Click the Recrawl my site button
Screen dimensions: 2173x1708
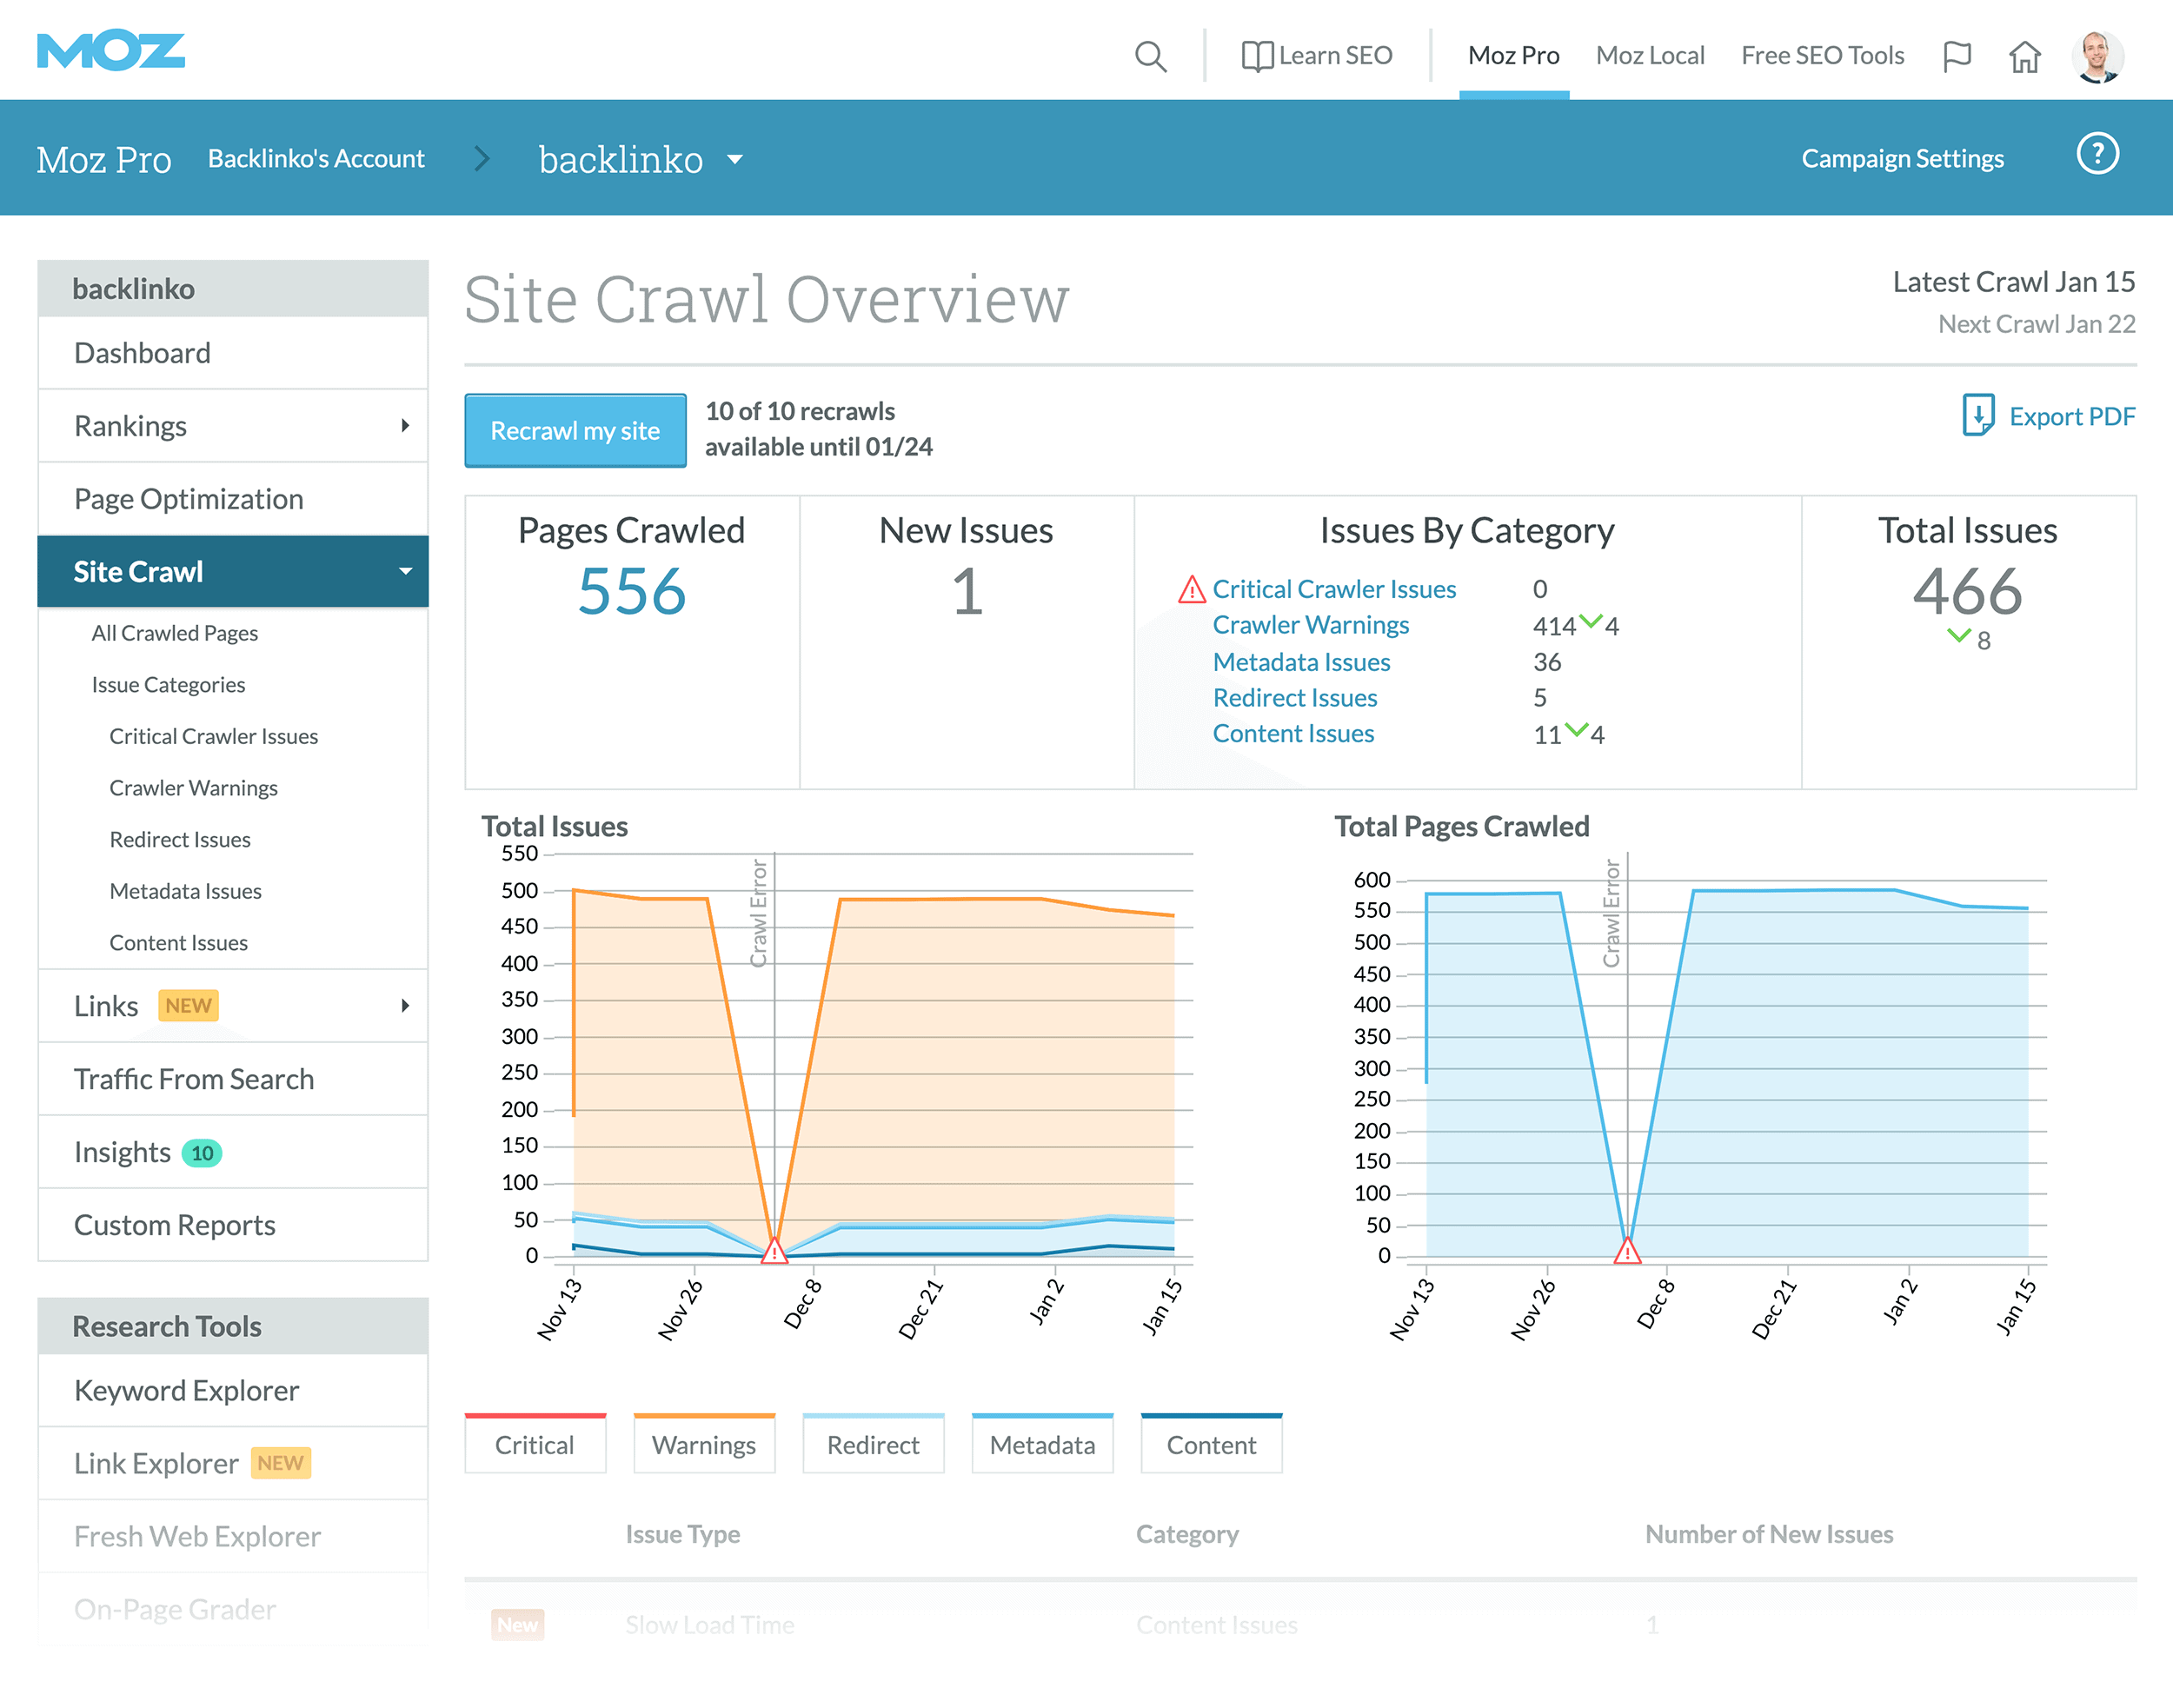[571, 429]
